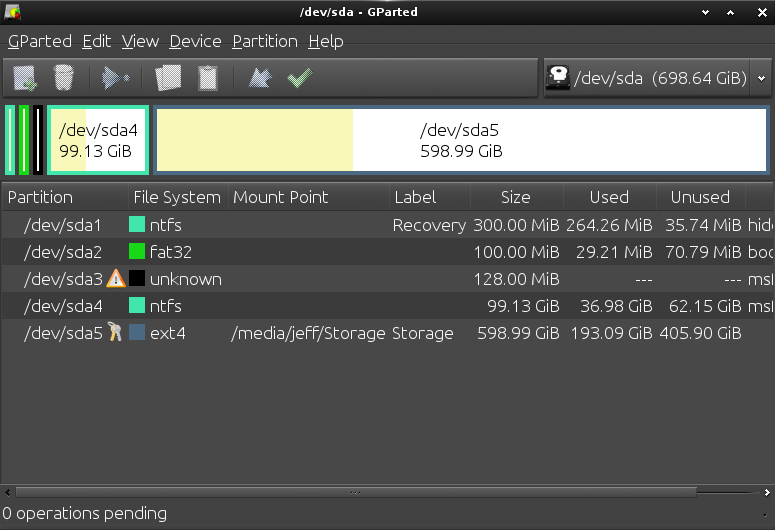Click the GParted app icon in title bar
The height and width of the screenshot is (530, 775).
coord(12,12)
